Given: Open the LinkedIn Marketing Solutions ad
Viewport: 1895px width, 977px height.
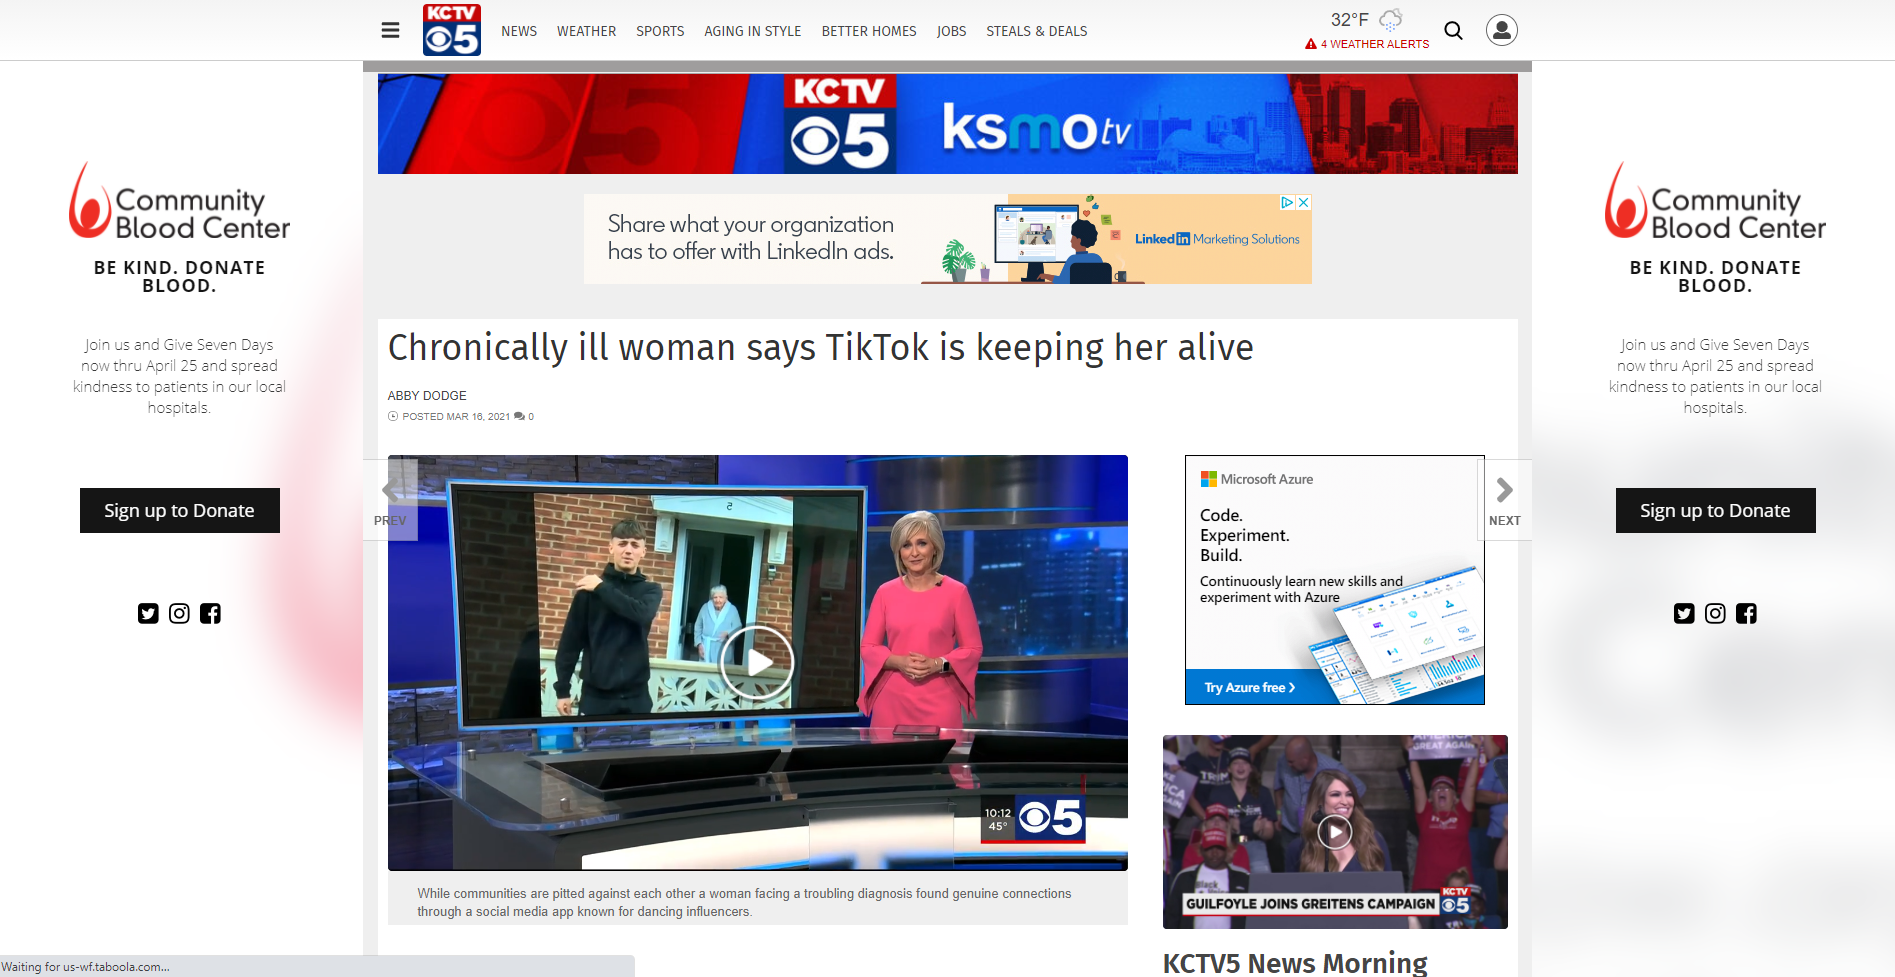Looking at the screenshot, I should [947, 239].
